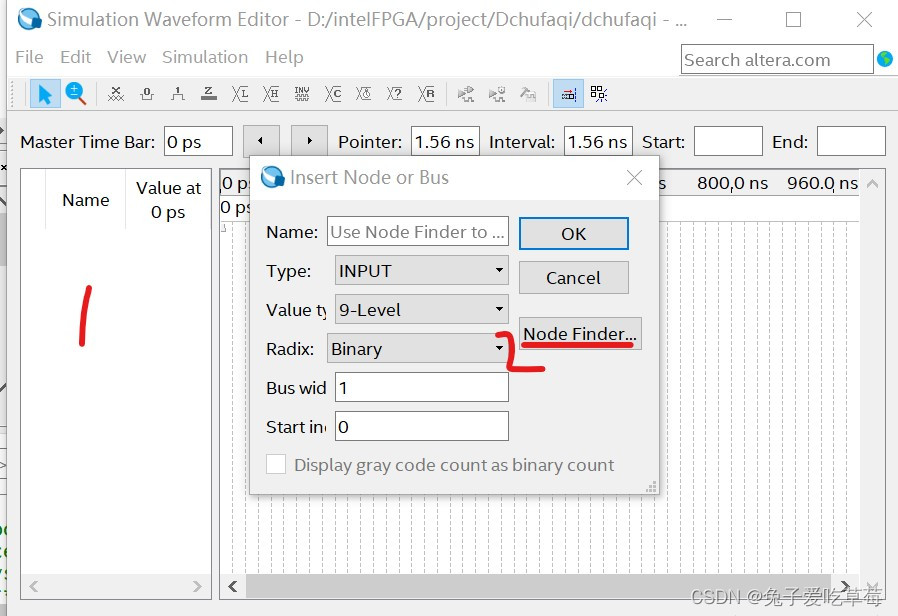Select the arrow selection tool
The image size is (898, 616).
click(x=45, y=94)
